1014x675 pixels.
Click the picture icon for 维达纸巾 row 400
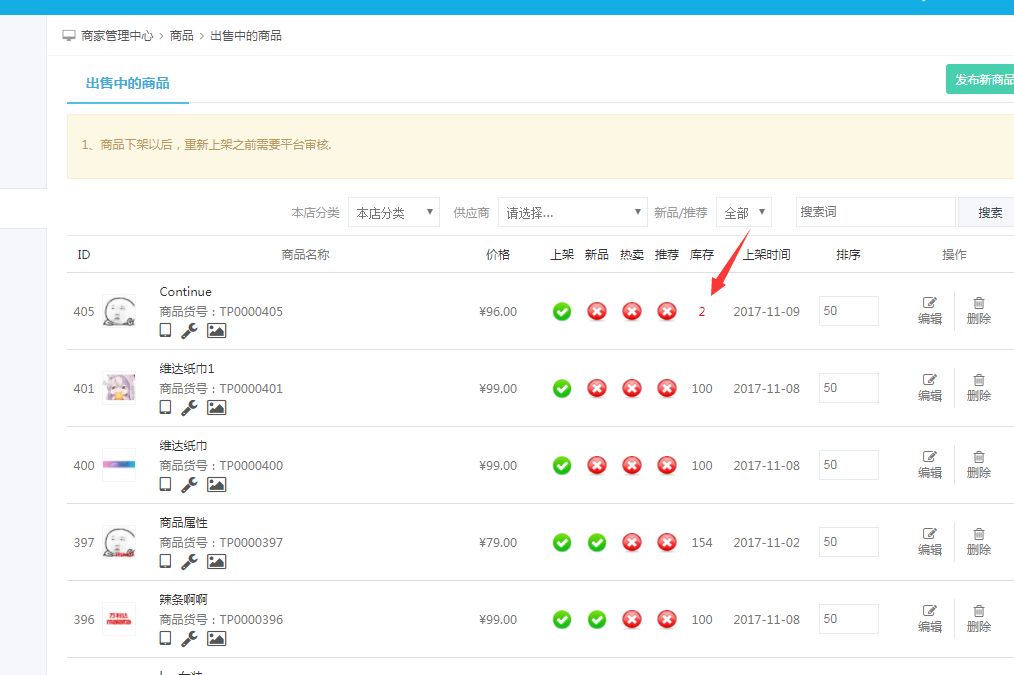click(x=216, y=484)
